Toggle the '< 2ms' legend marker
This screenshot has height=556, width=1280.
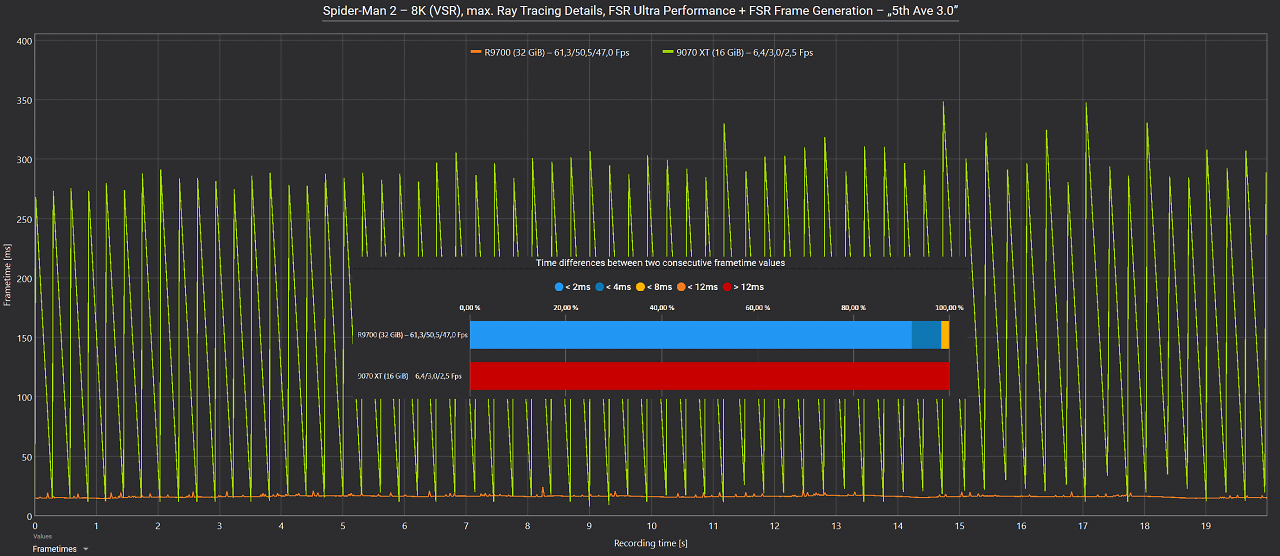[575, 287]
